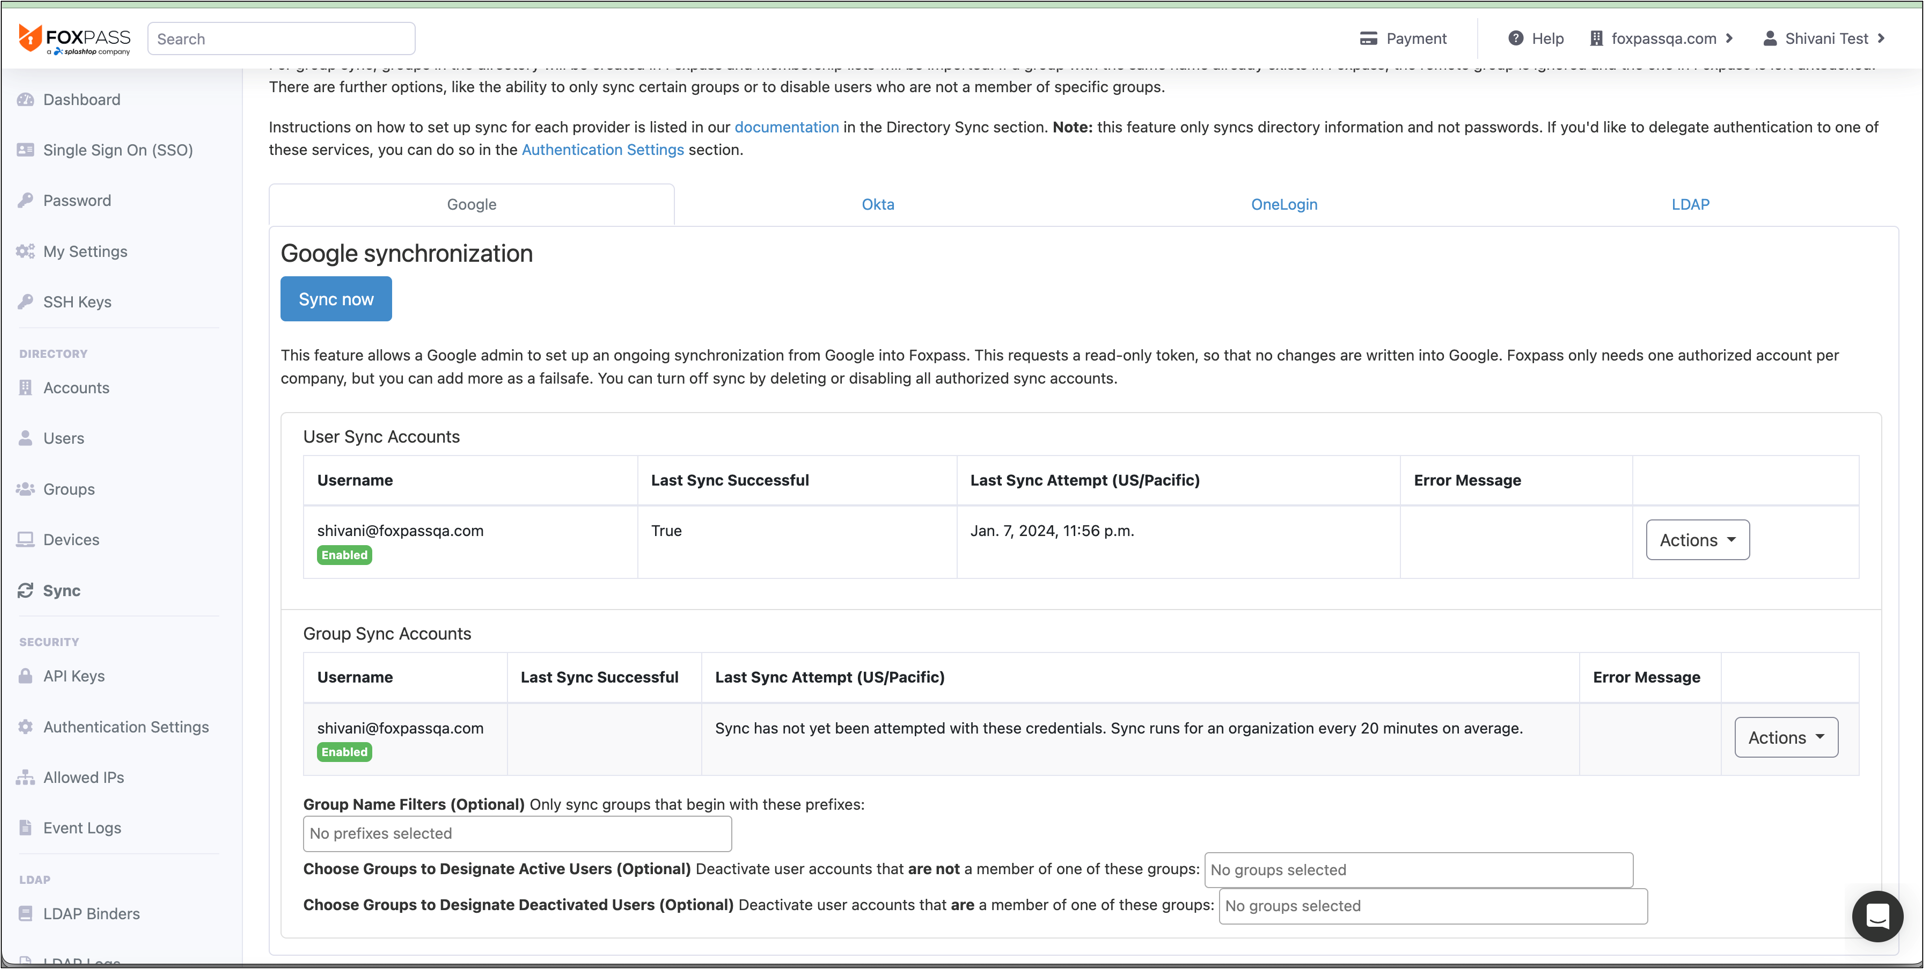This screenshot has height=969, width=1924.
Task: Open Actions dropdown for Group Sync account
Action: (1786, 737)
